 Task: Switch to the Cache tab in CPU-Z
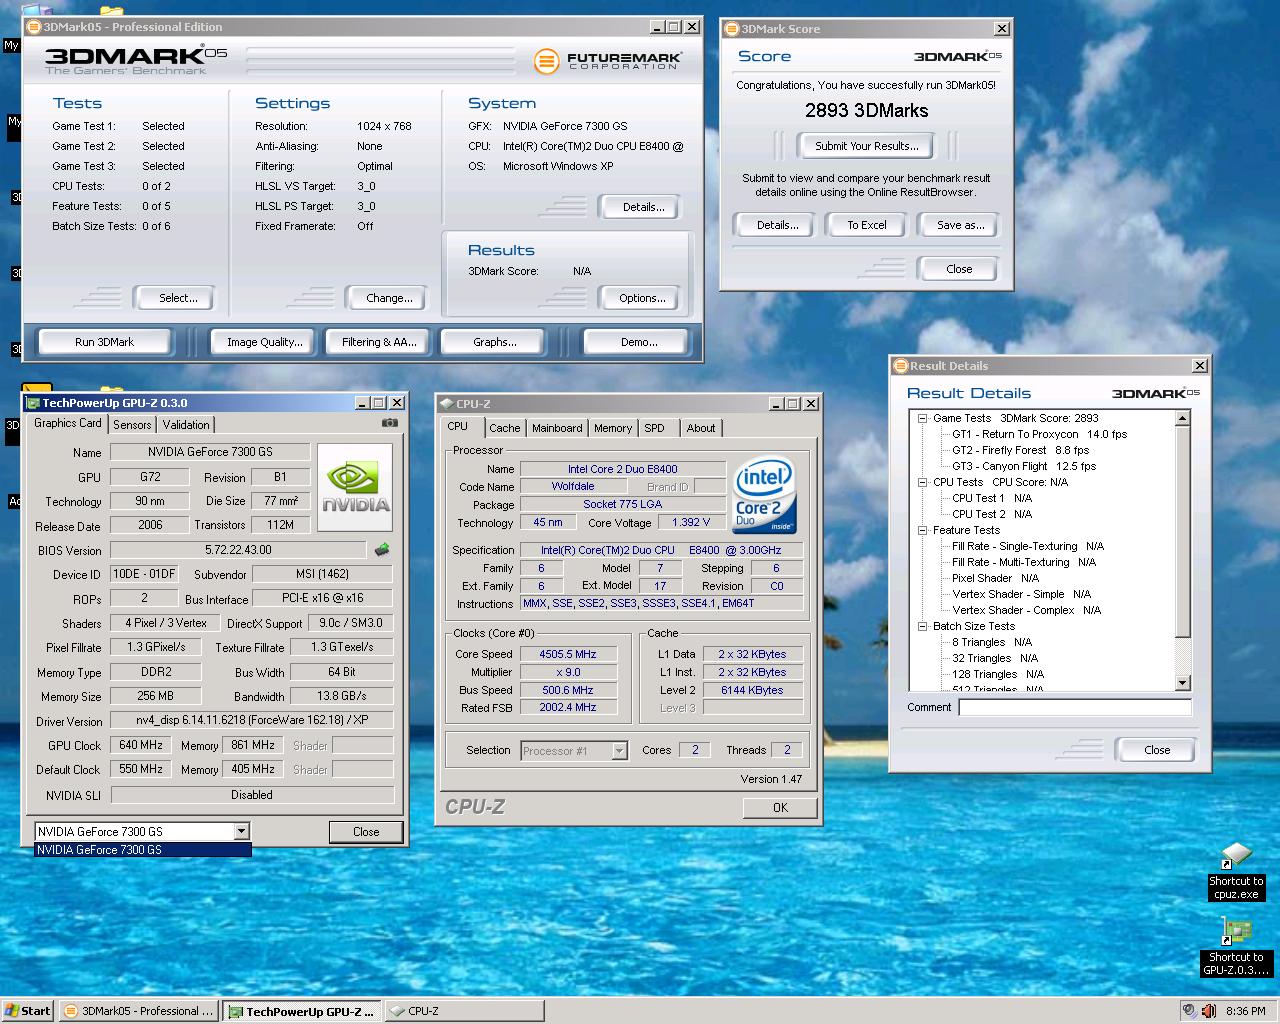tap(505, 428)
